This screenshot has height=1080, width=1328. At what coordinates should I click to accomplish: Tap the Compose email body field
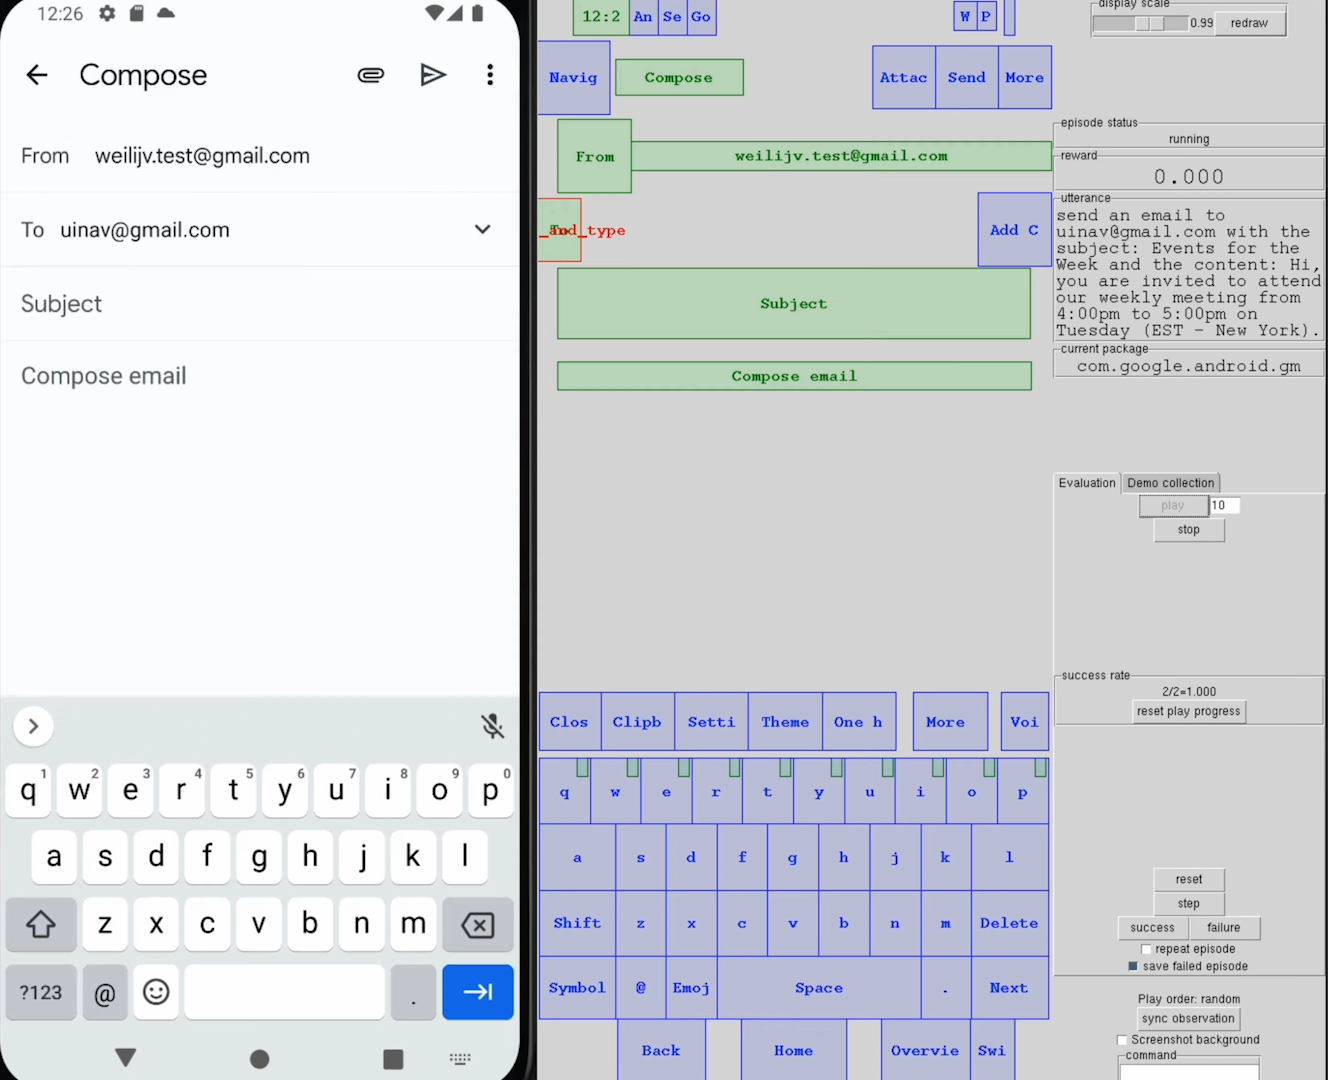click(x=260, y=376)
